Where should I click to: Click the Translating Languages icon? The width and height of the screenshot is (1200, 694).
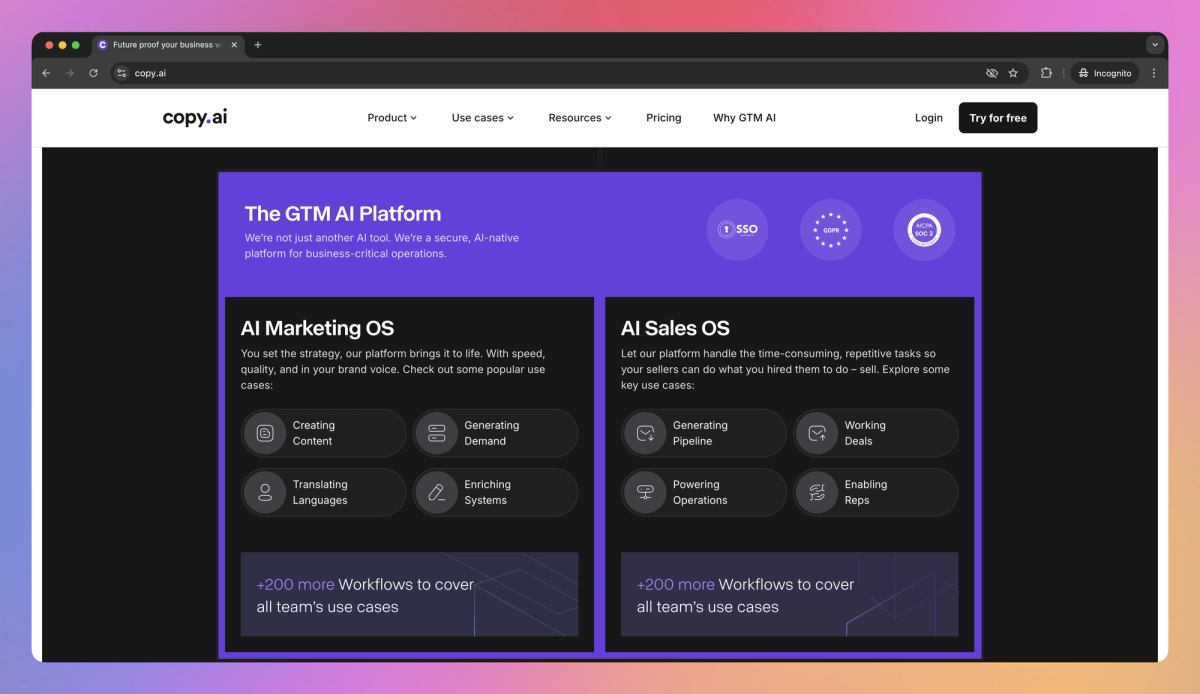265,492
